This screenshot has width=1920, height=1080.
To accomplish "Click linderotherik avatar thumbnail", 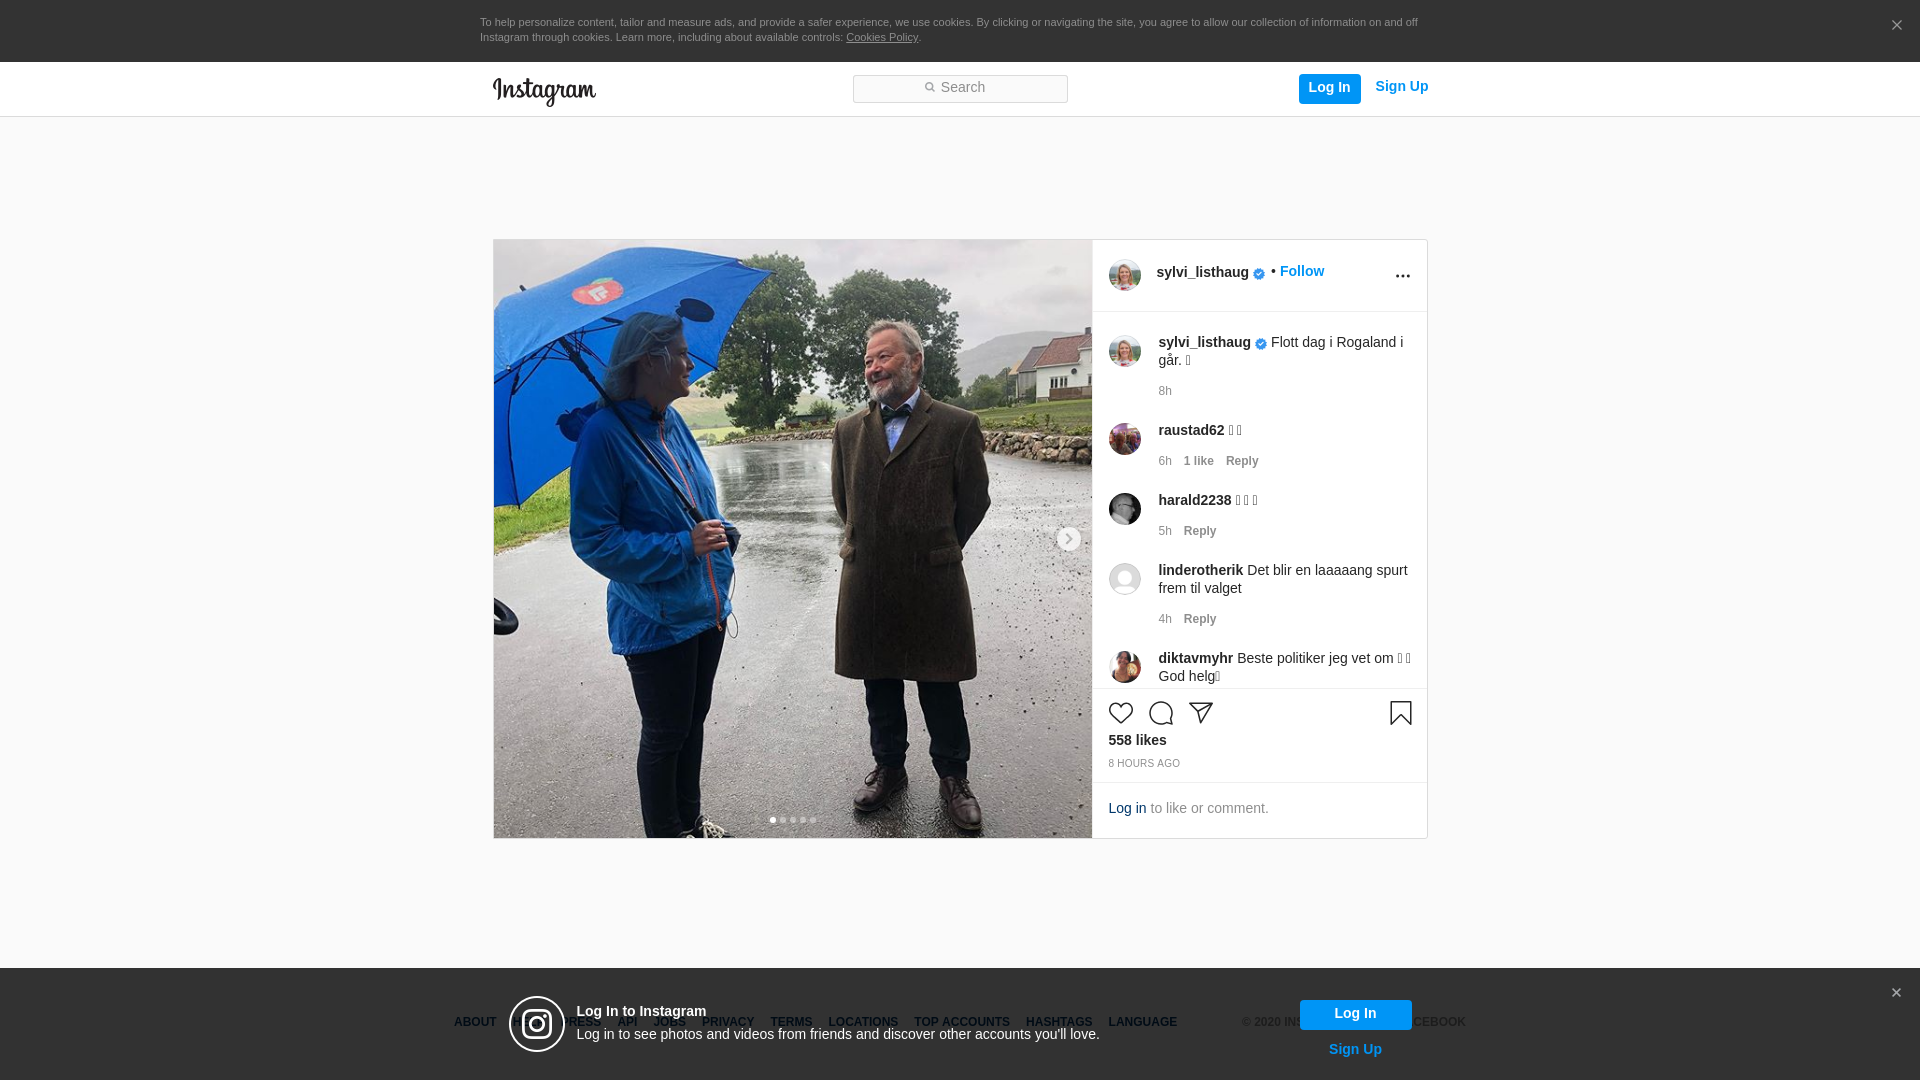I will point(1124,579).
